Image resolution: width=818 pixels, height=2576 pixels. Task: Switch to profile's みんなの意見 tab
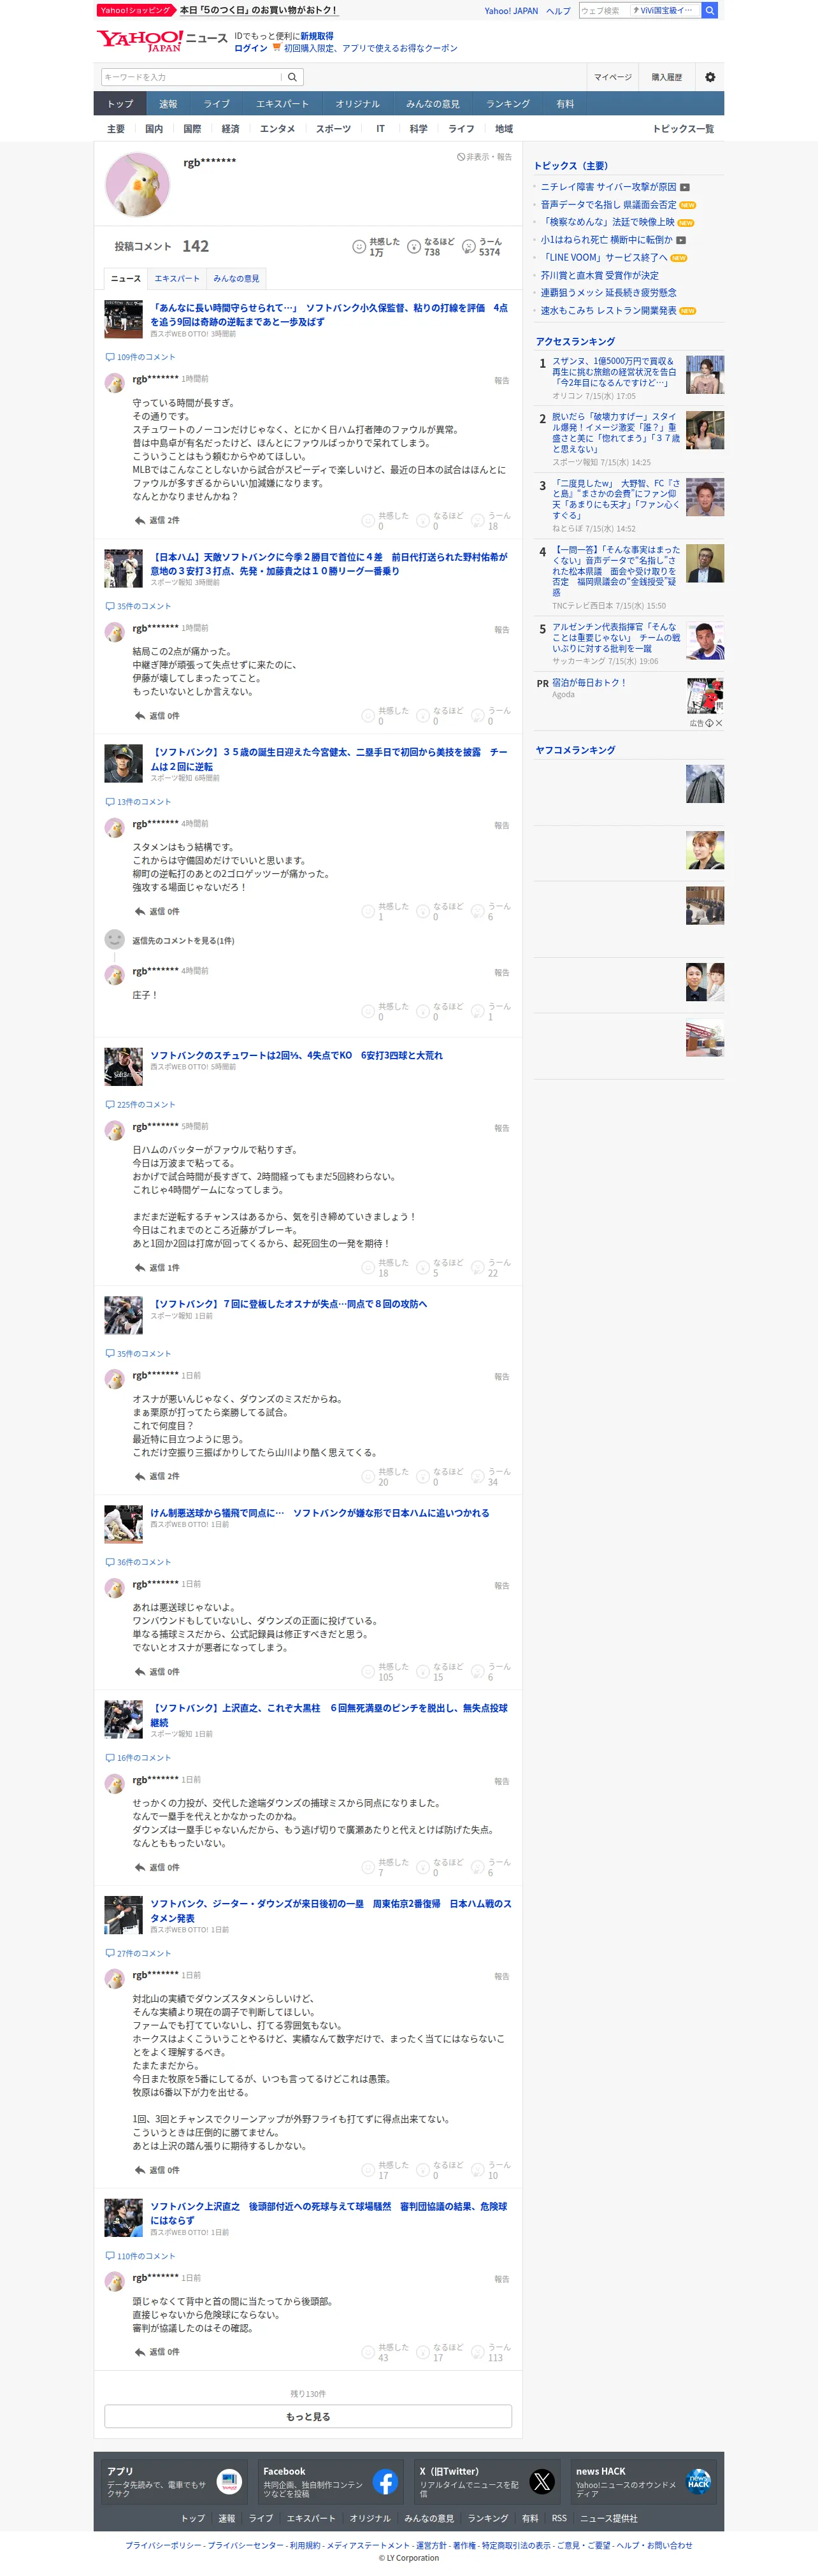236,279
